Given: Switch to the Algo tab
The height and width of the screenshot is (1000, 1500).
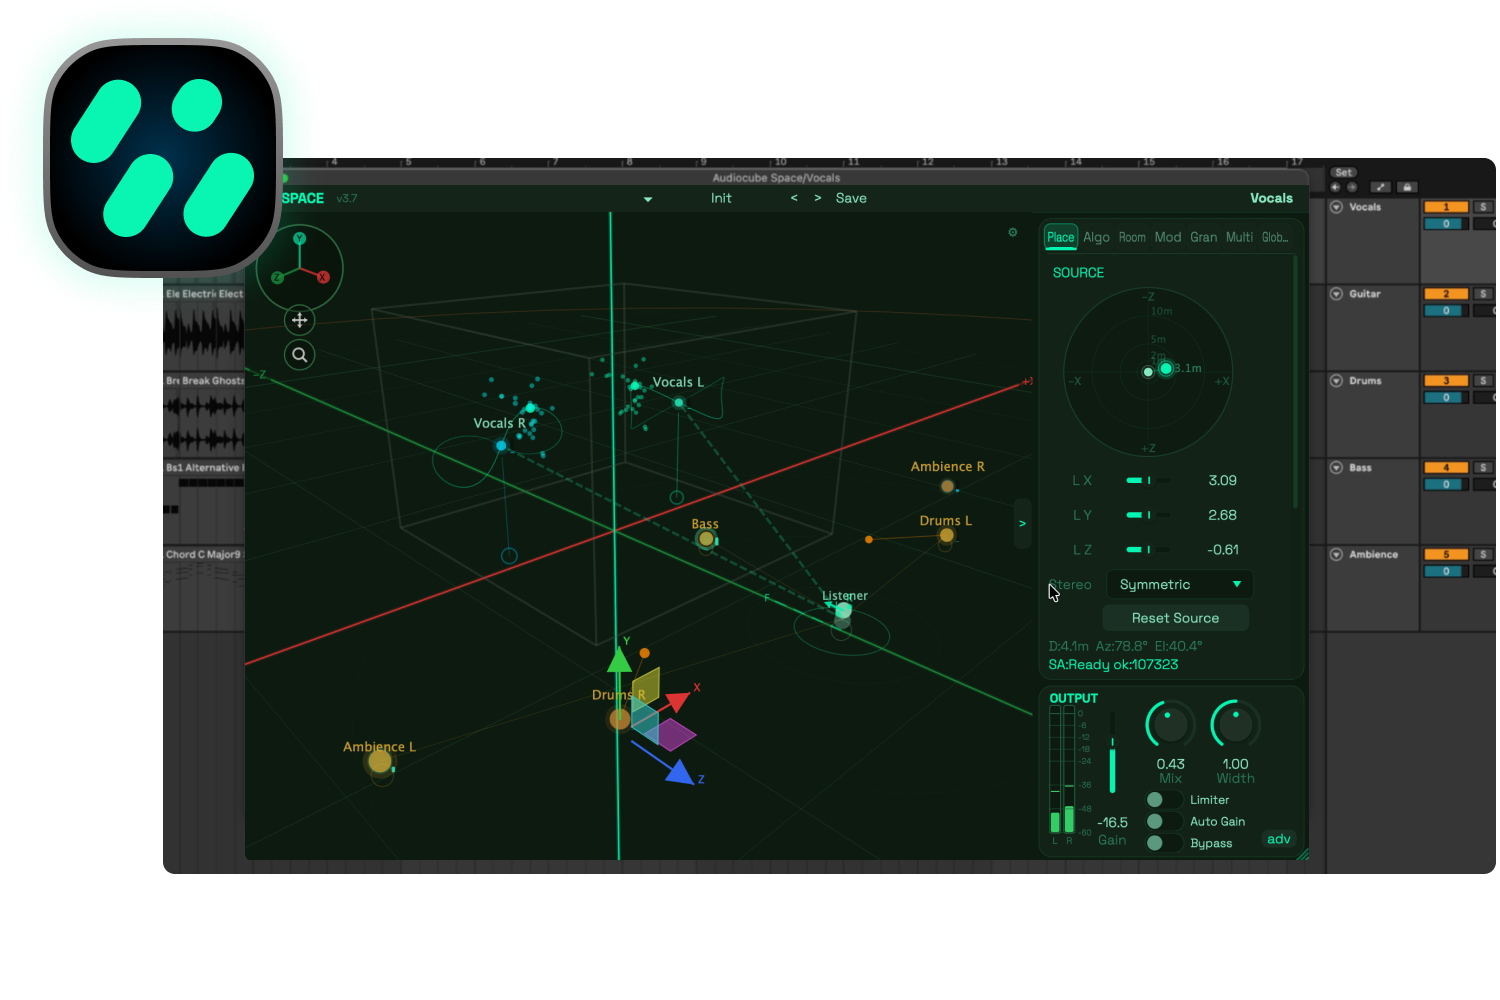Looking at the screenshot, I should pos(1096,237).
